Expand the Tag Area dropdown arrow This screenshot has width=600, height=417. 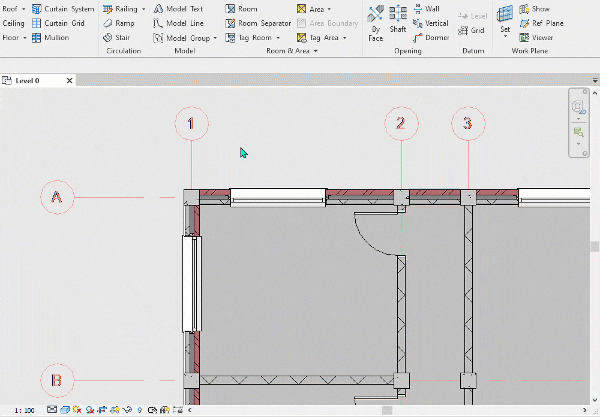[x=345, y=38]
